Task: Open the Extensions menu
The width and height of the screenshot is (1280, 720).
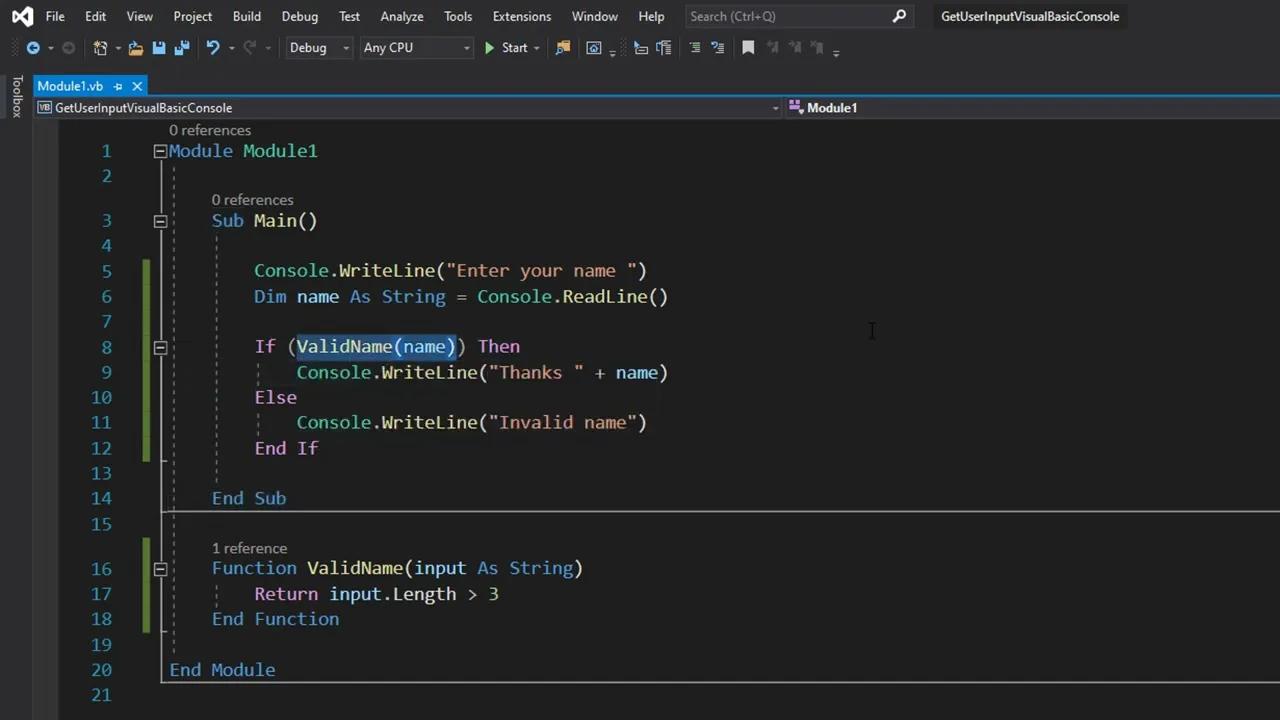Action: (521, 16)
